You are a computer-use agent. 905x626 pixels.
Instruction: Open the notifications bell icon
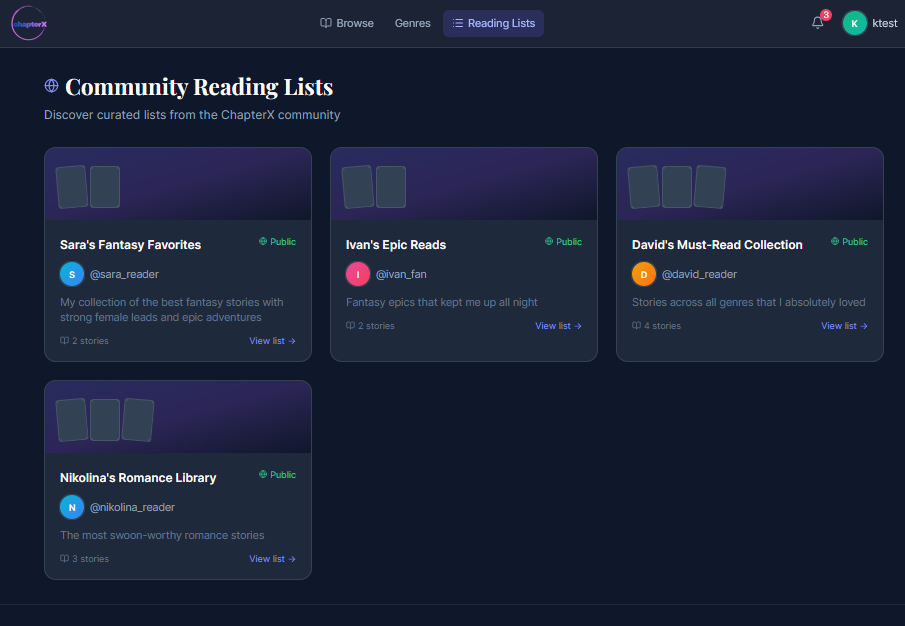click(817, 23)
